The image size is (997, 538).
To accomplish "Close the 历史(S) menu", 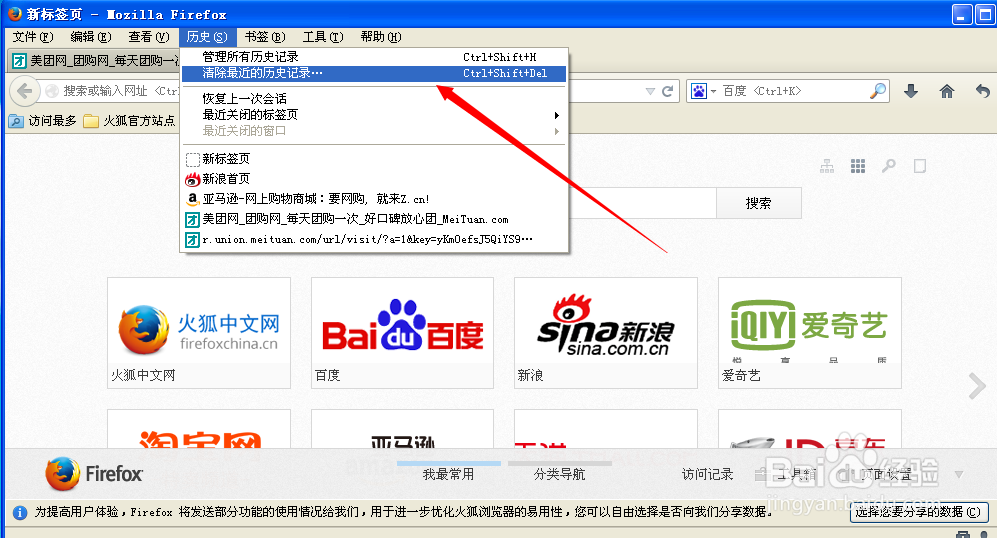I will click(207, 37).
